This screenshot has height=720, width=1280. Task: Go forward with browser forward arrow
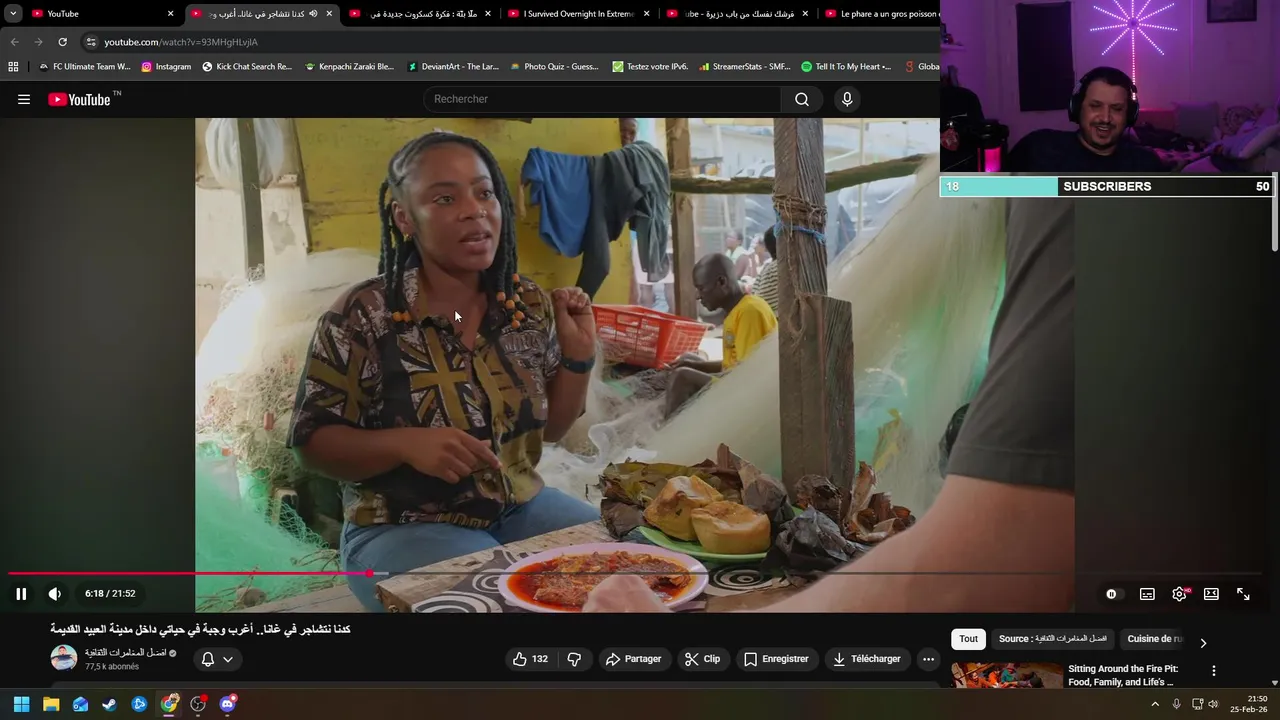click(38, 42)
